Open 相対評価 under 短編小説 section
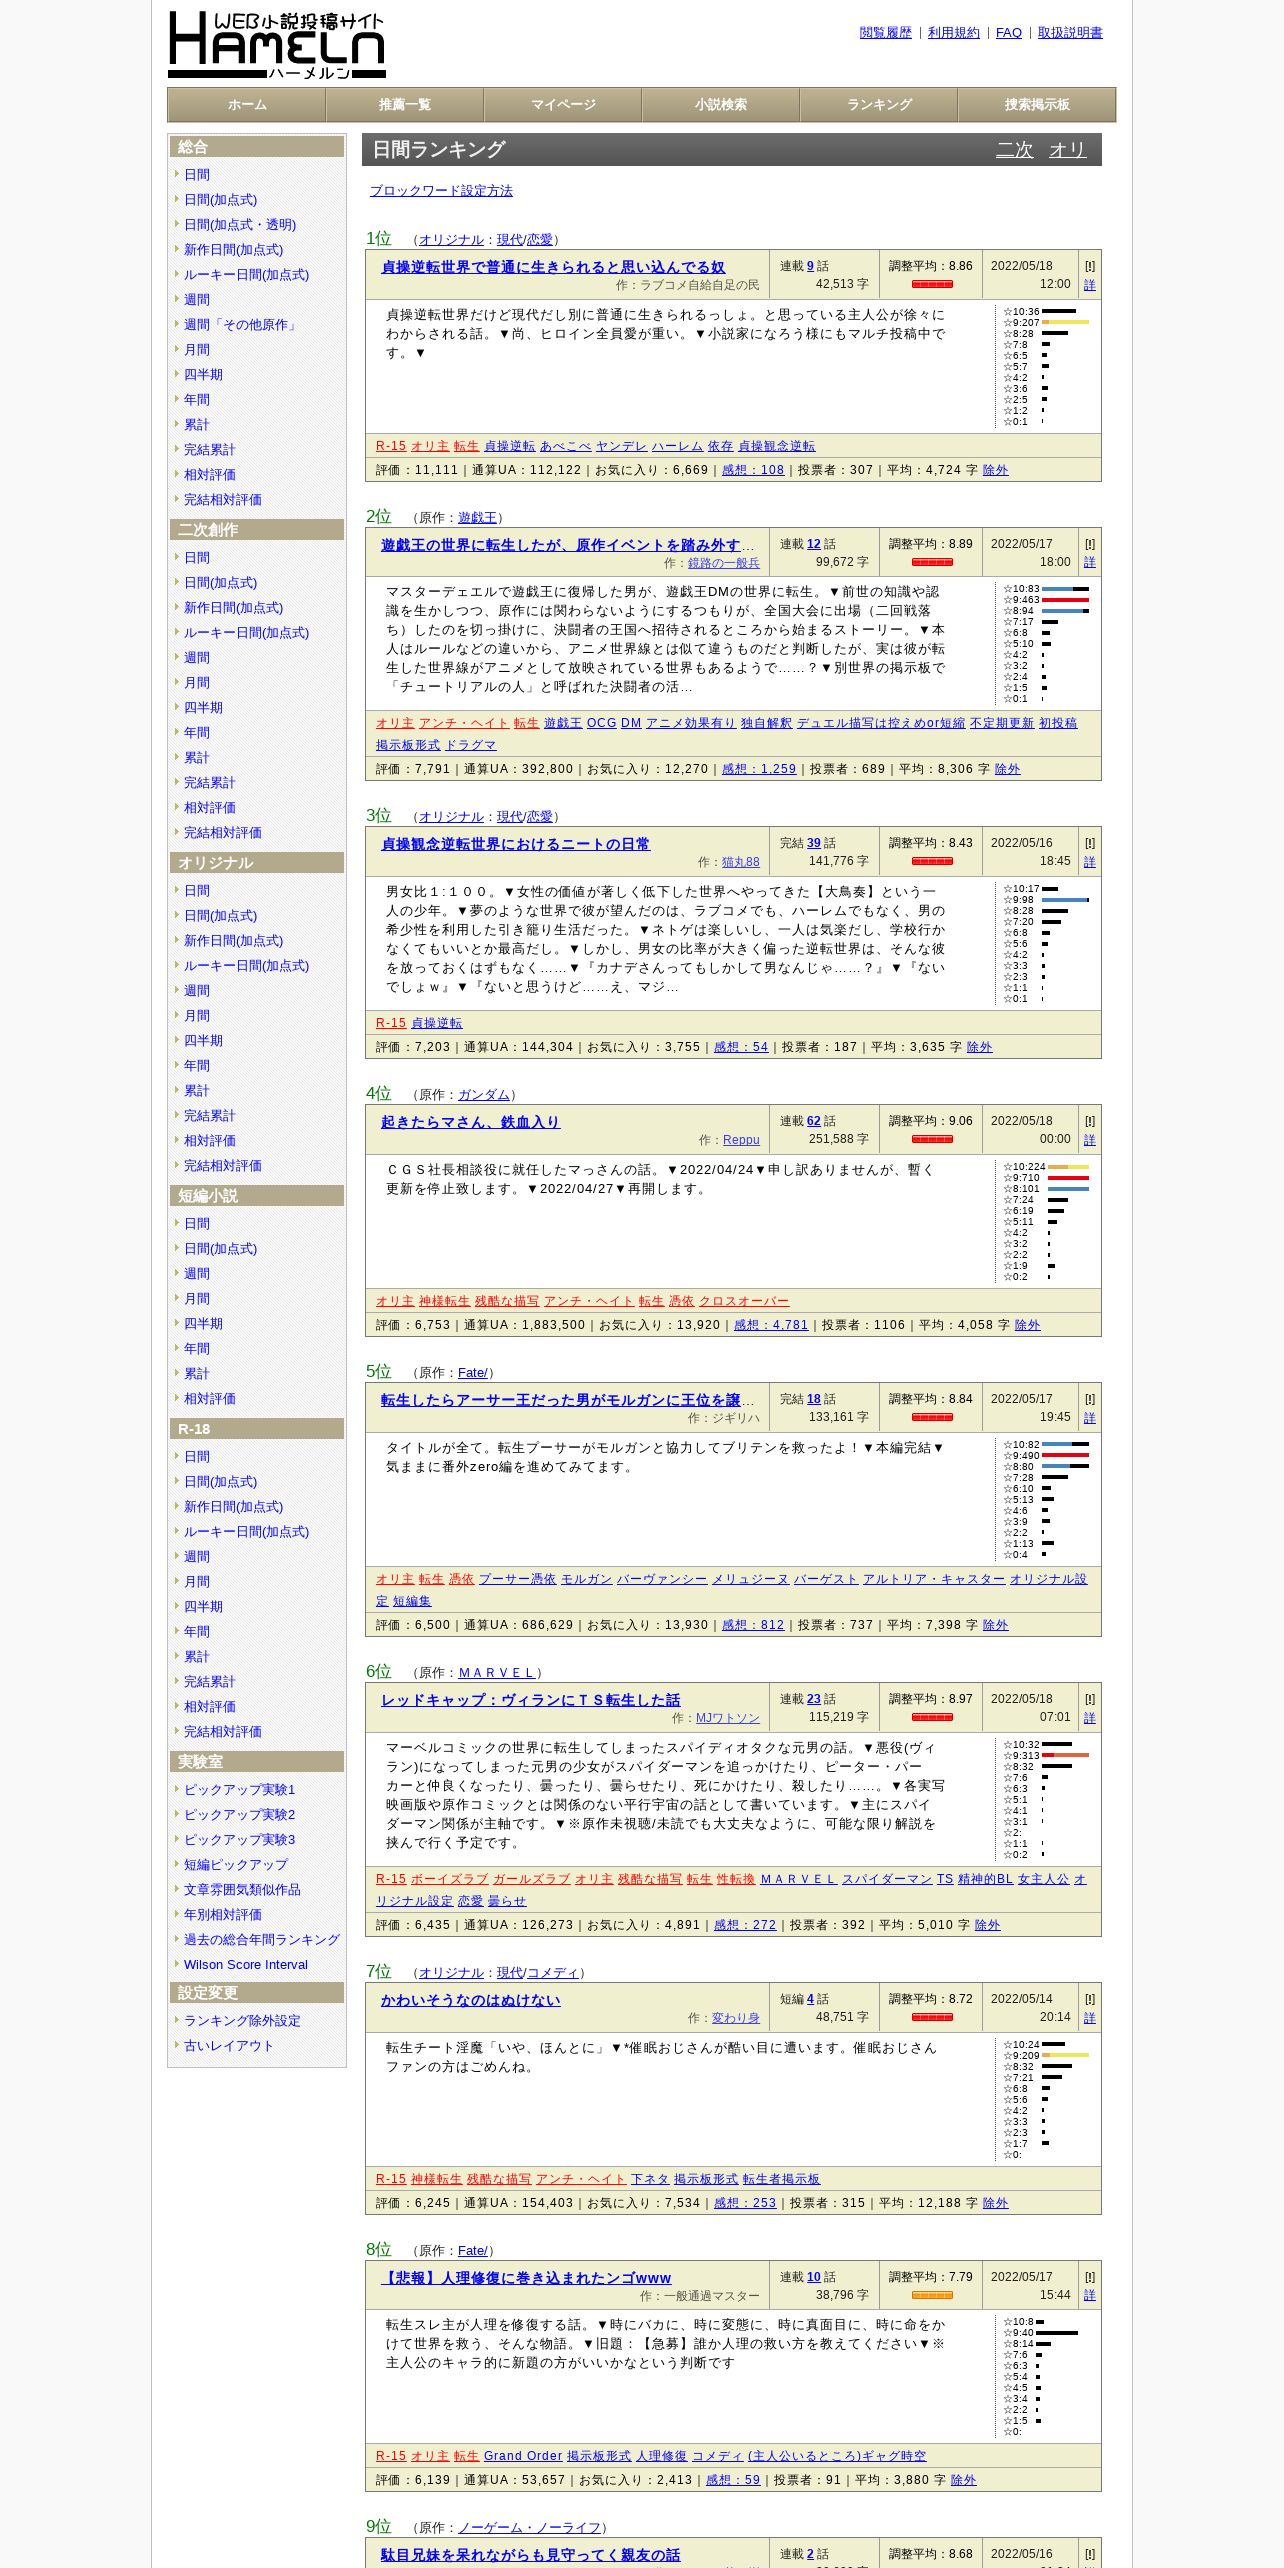Screen dimensions: 1284x2568 (210, 1399)
